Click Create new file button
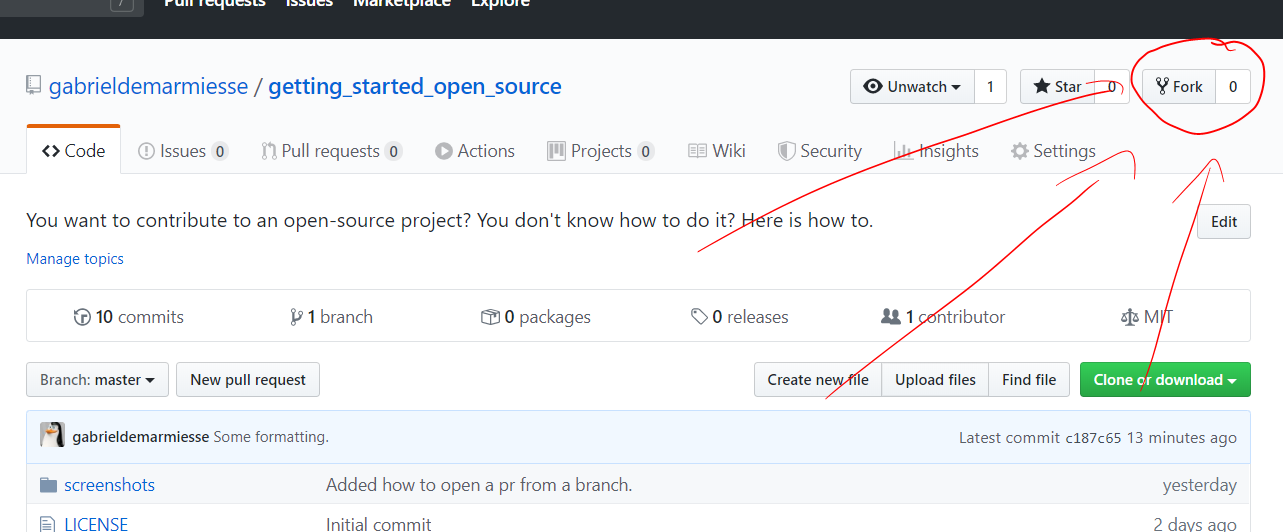This screenshot has width=1283, height=532. [818, 380]
